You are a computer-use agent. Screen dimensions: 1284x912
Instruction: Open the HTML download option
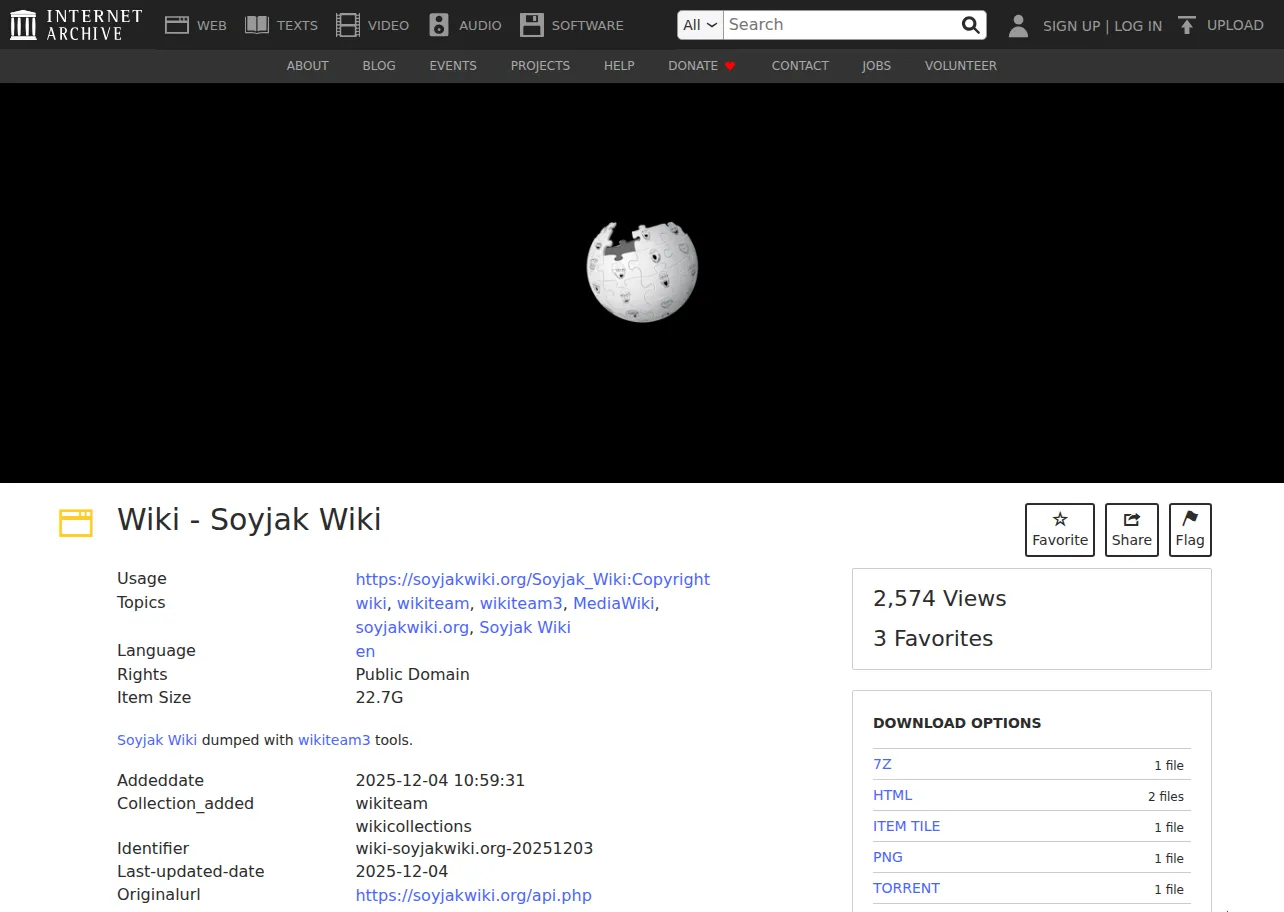click(x=892, y=795)
